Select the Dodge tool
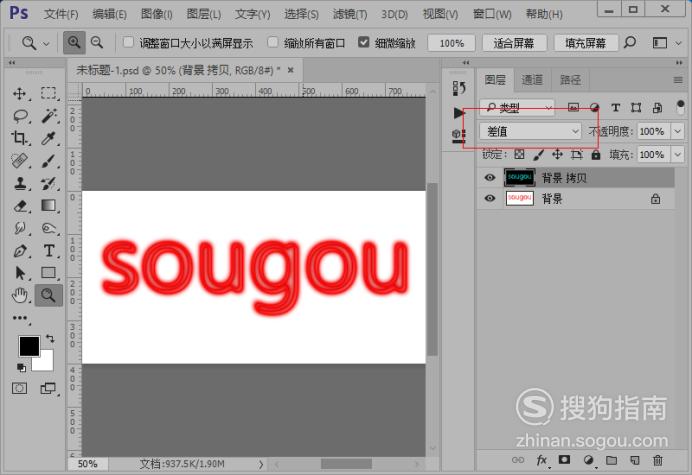The width and height of the screenshot is (692, 475). 49,228
